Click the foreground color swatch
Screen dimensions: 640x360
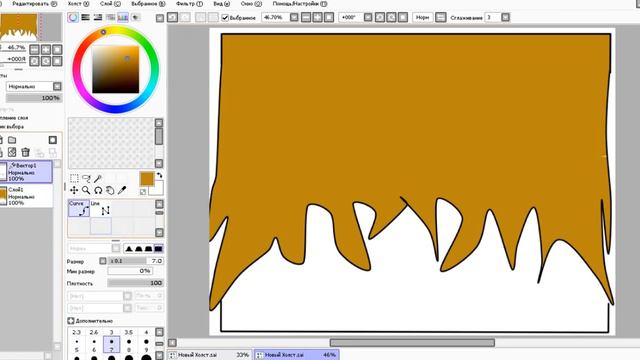click(x=147, y=179)
